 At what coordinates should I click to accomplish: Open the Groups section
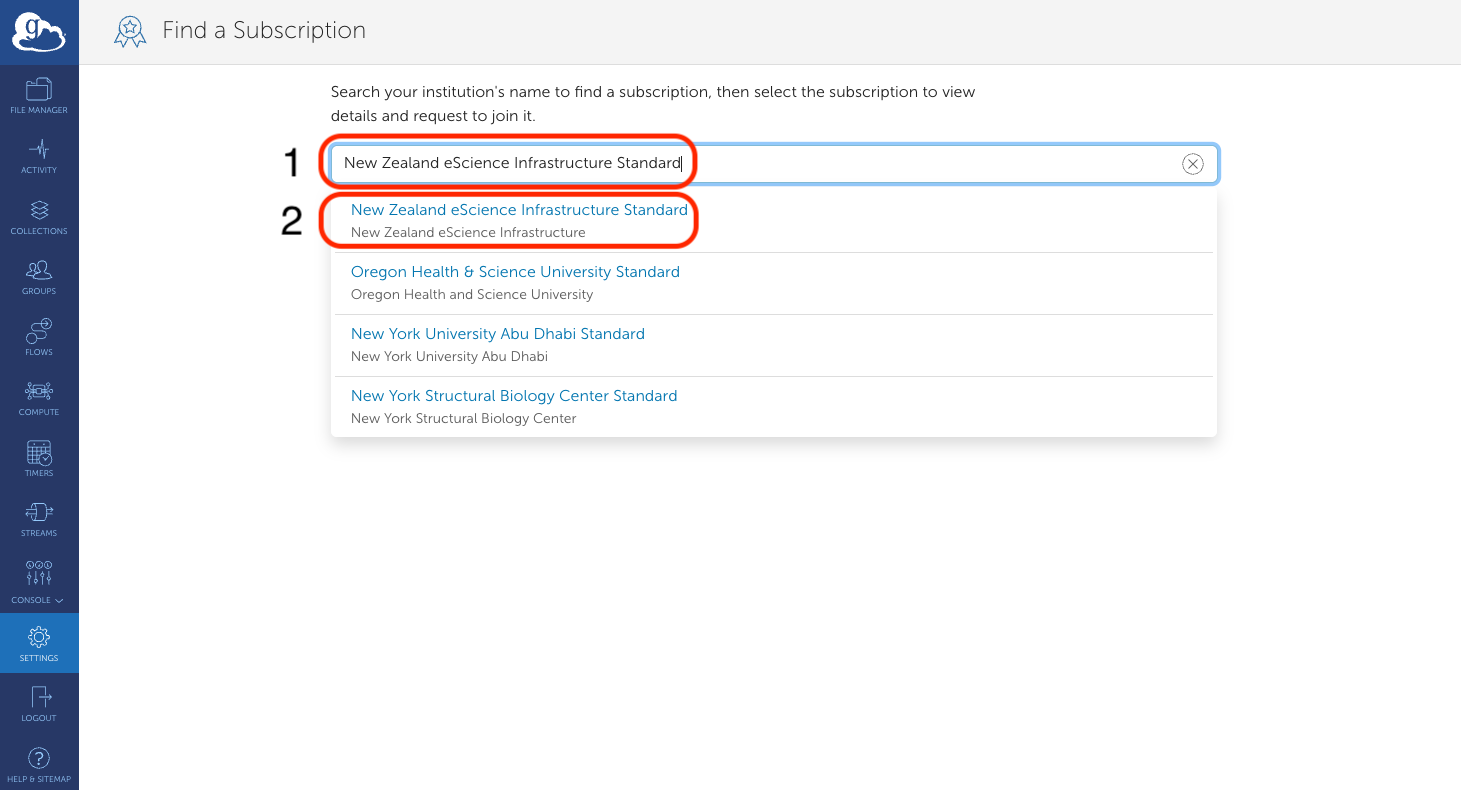[x=39, y=278]
